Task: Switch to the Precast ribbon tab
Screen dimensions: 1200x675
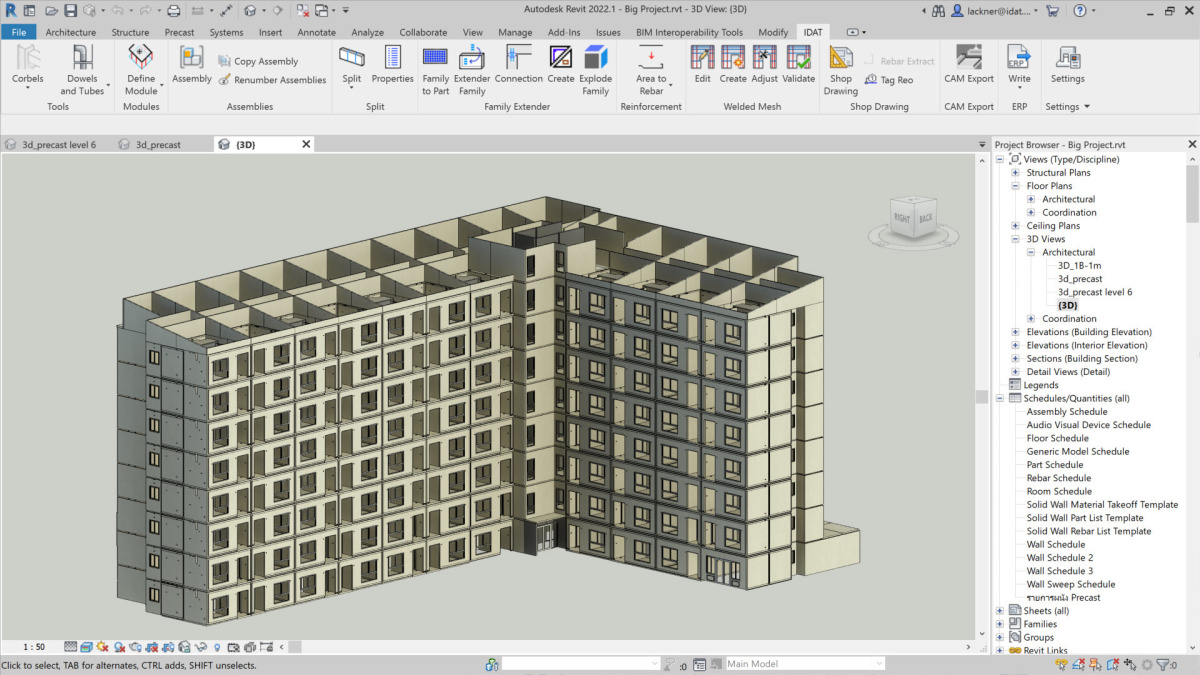Action: [x=179, y=32]
